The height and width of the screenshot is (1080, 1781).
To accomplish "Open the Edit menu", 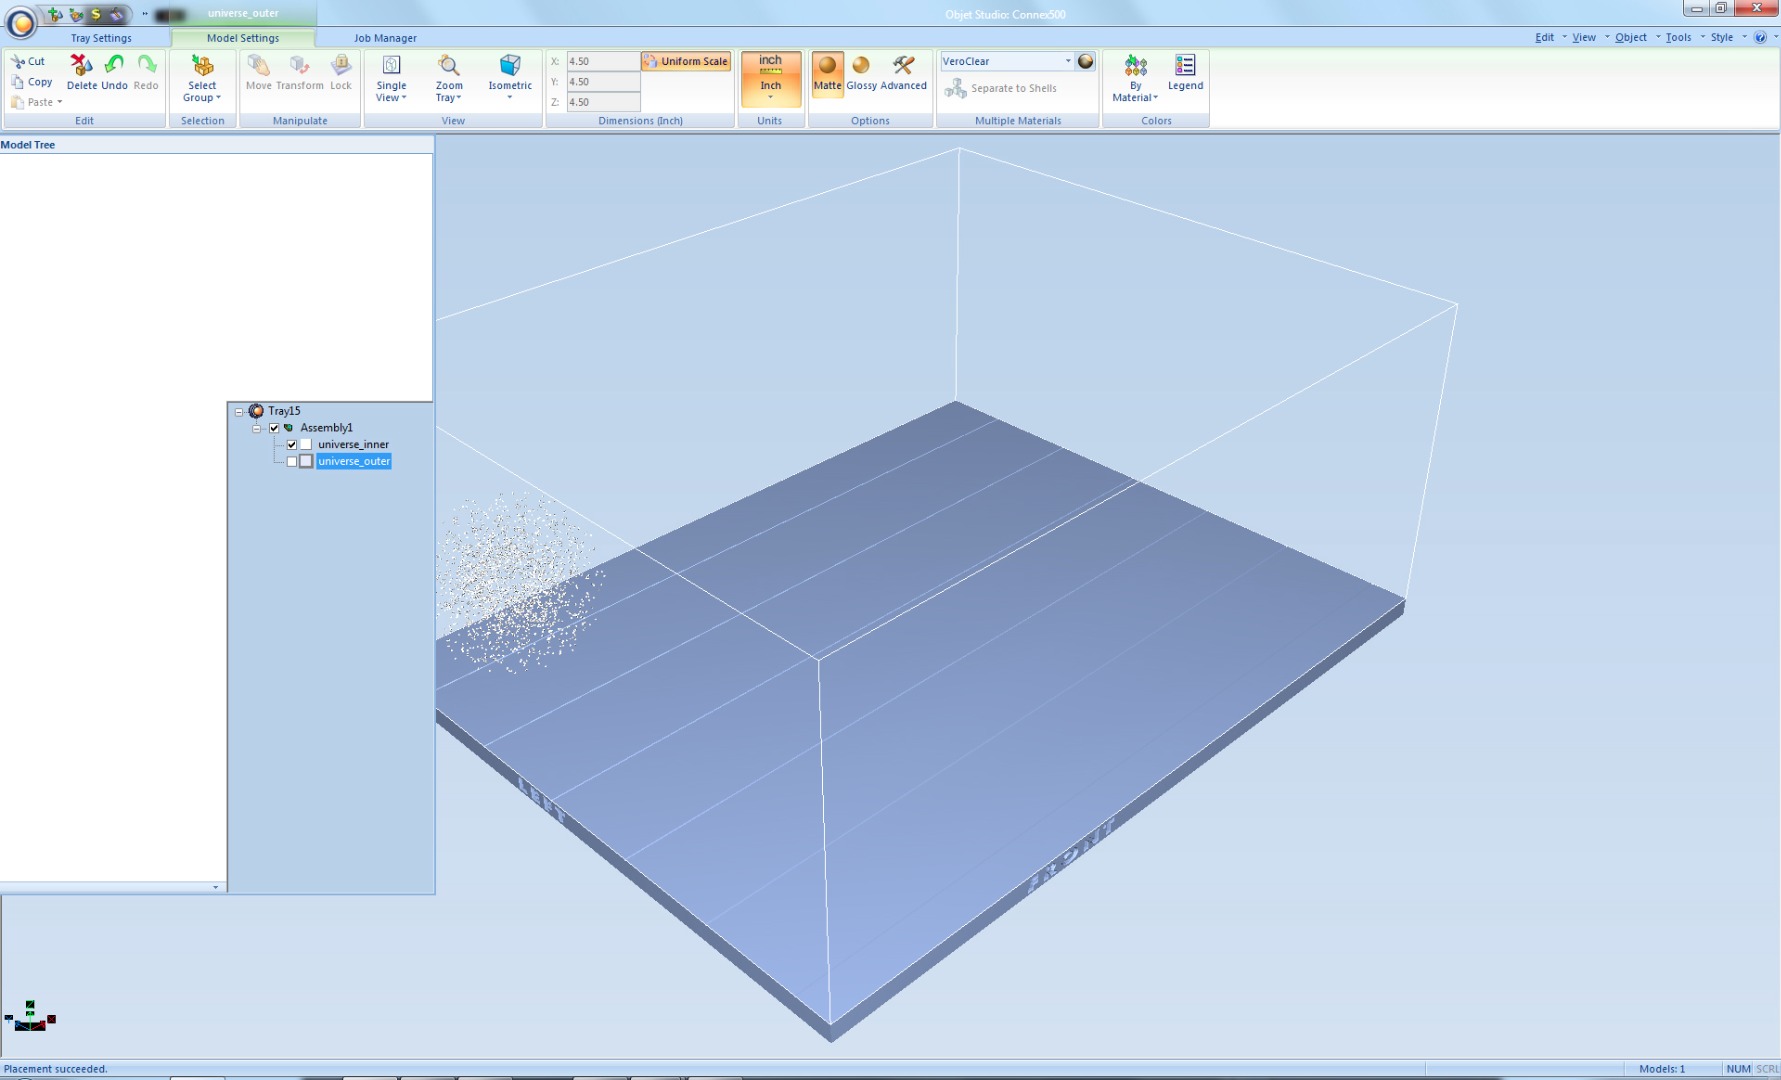I will [x=1544, y=37].
